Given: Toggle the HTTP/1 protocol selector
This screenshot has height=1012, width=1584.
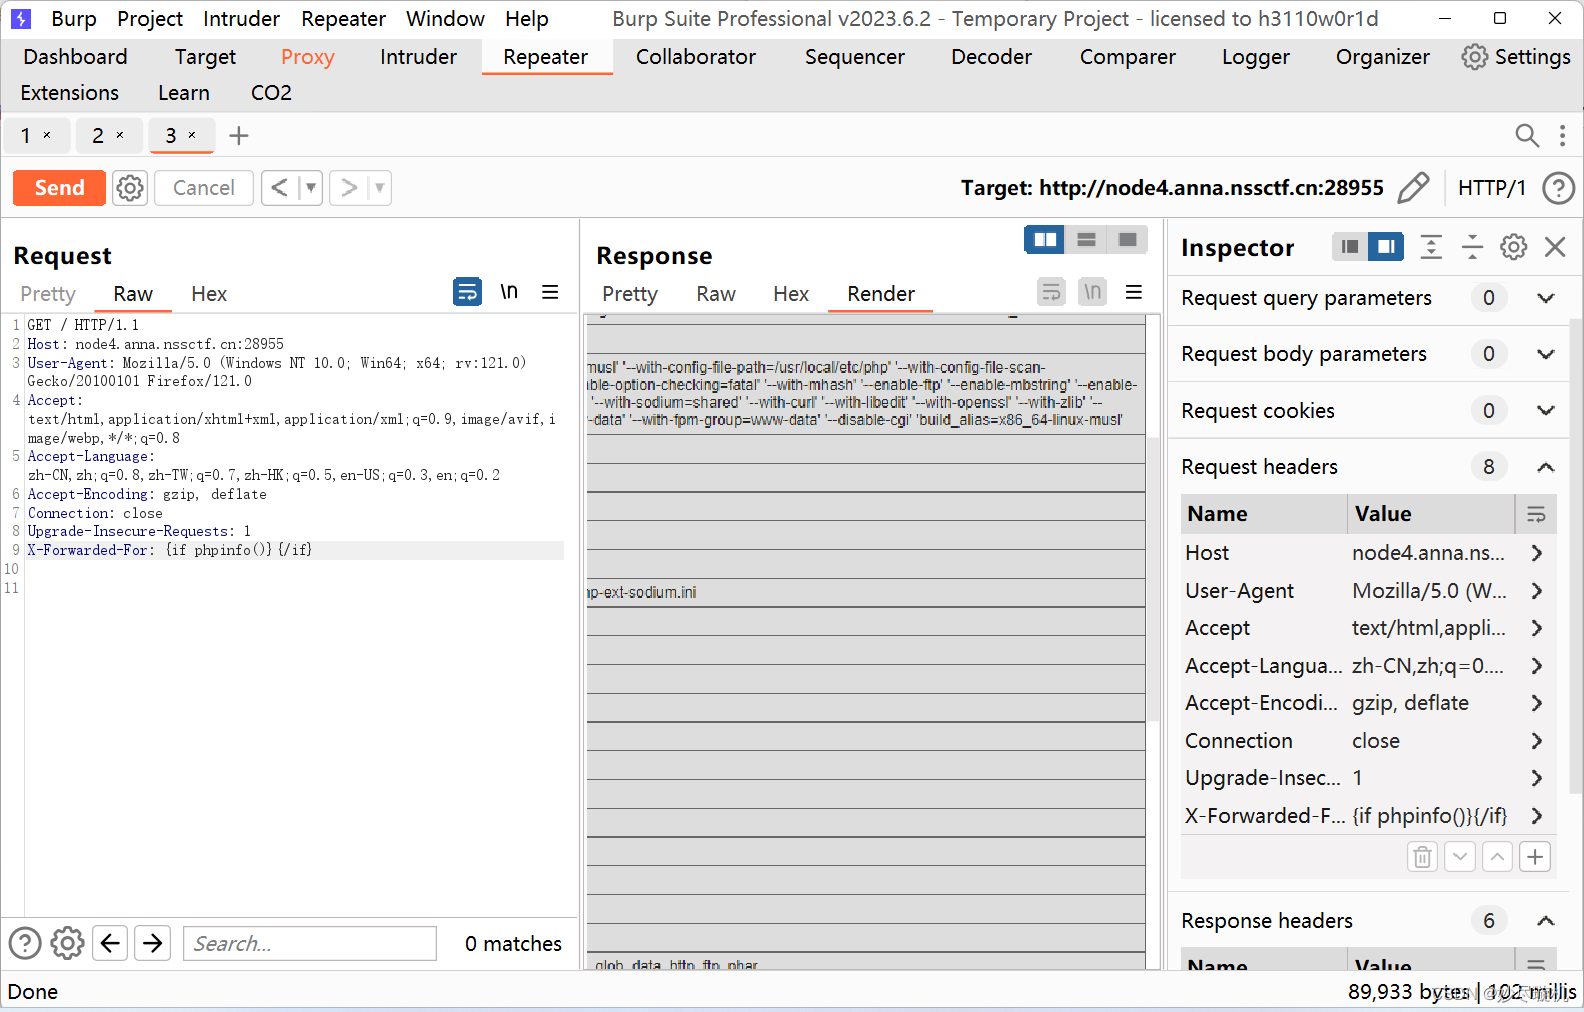Looking at the screenshot, I should pos(1491,188).
